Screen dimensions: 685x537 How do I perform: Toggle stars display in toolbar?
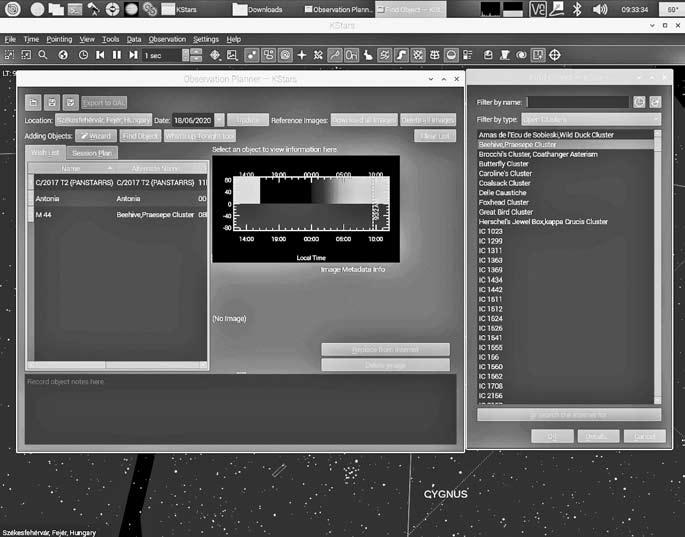click(x=252, y=55)
